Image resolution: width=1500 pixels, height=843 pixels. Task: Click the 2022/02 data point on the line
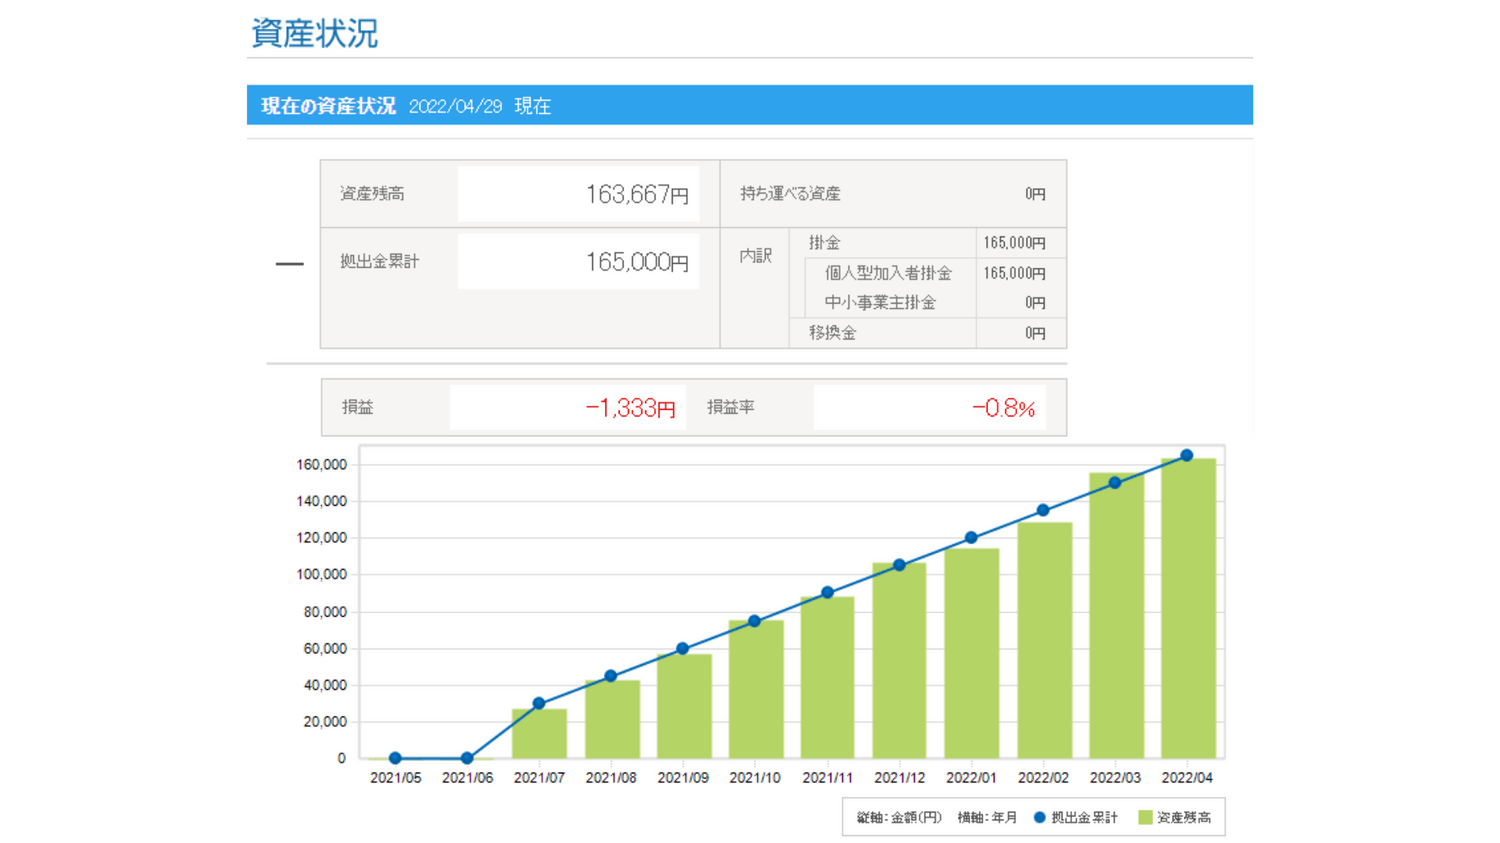coord(1043,510)
